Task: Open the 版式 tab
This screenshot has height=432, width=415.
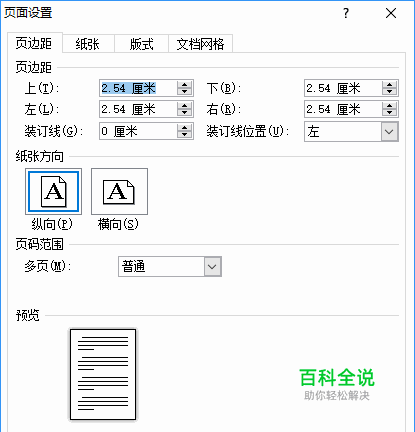Action: click(142, 44)
